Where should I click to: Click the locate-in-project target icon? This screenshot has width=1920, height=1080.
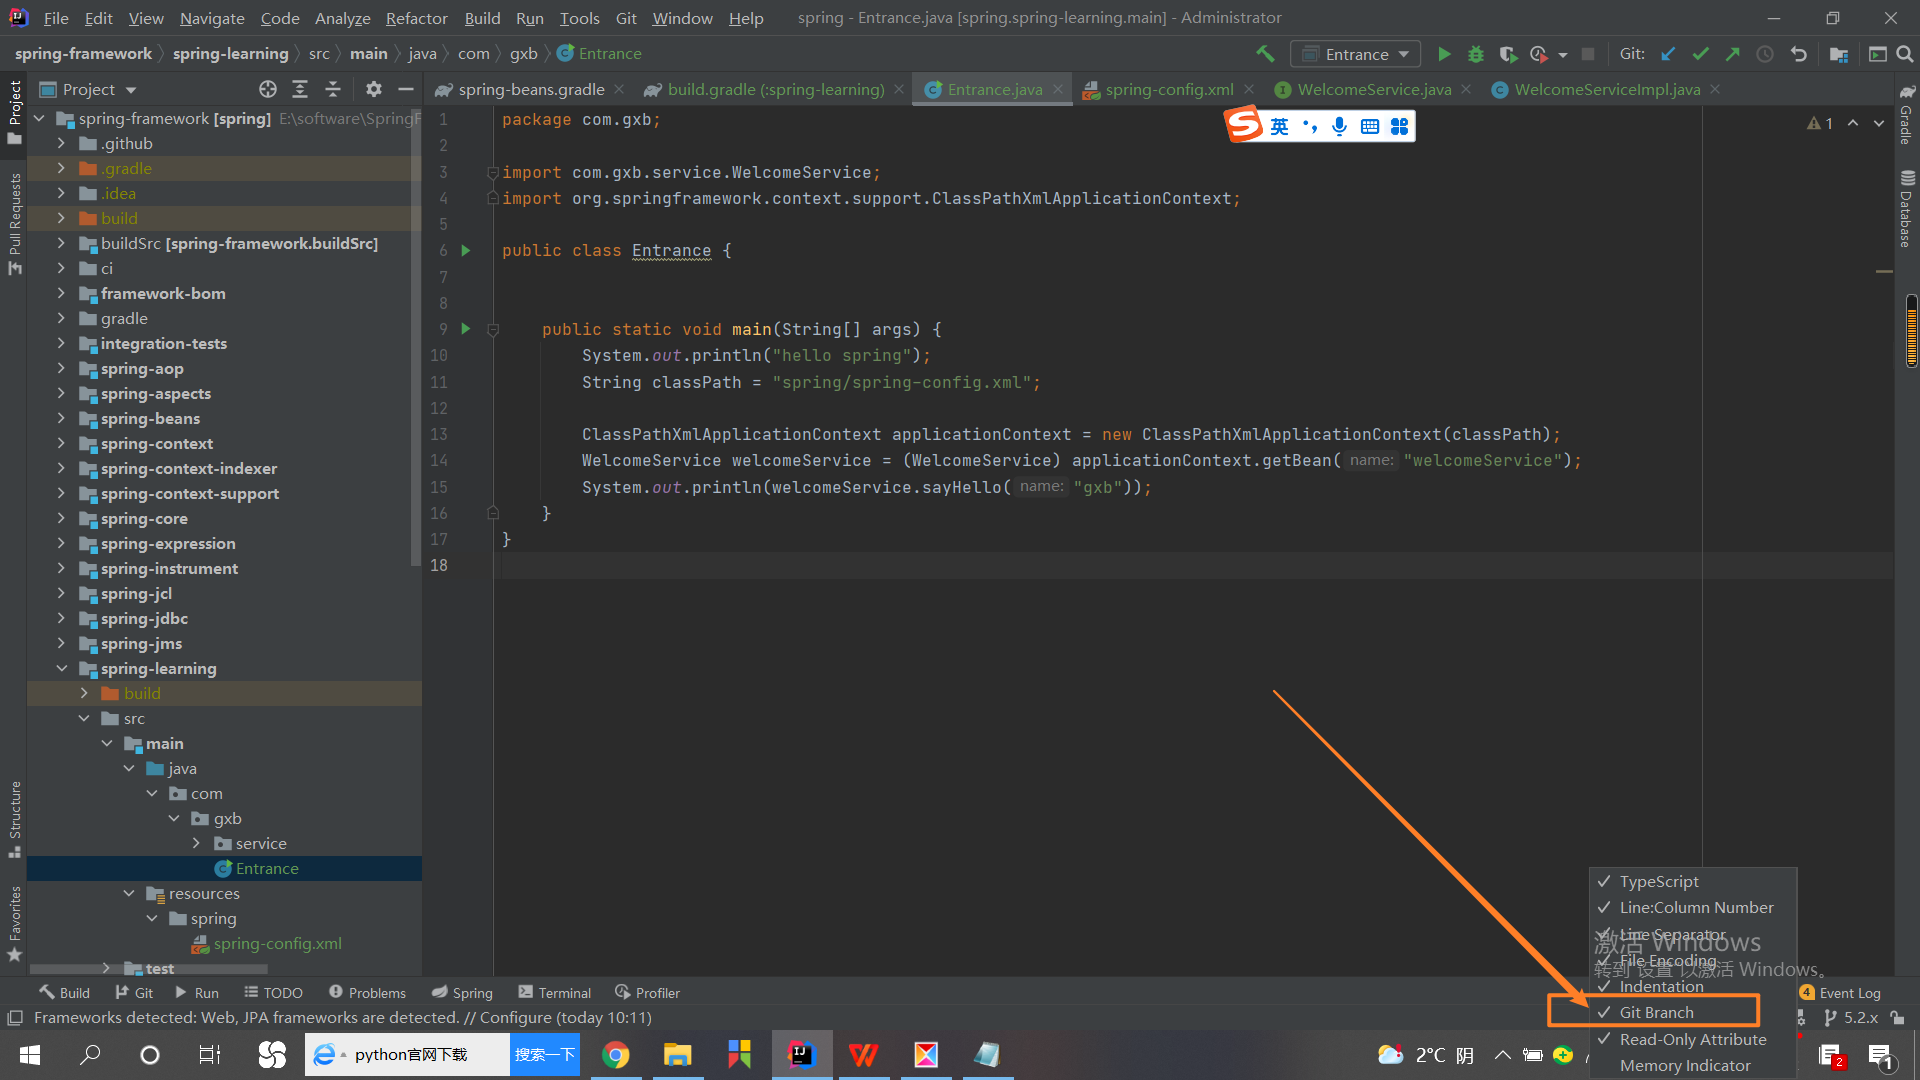coord(268,90)
